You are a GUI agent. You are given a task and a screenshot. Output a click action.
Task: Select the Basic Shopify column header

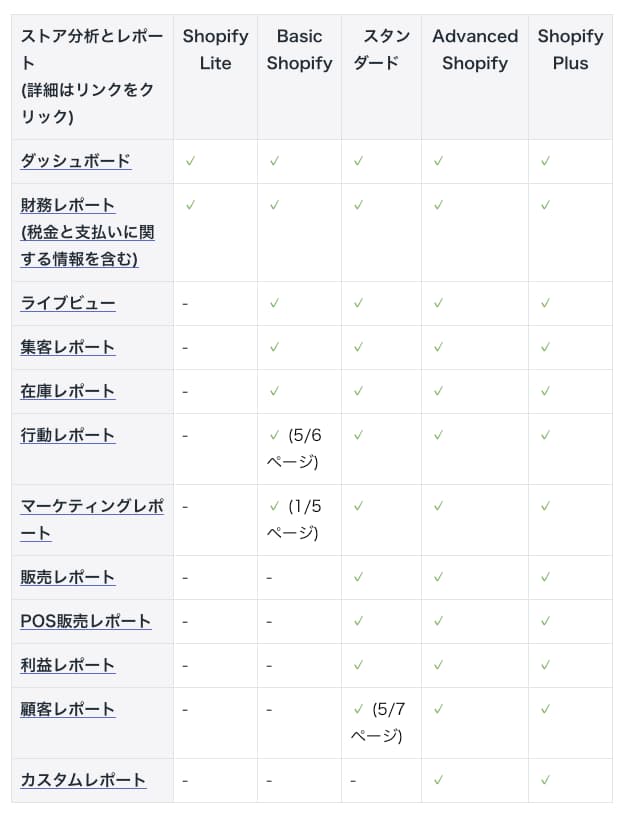click(299, 49)
